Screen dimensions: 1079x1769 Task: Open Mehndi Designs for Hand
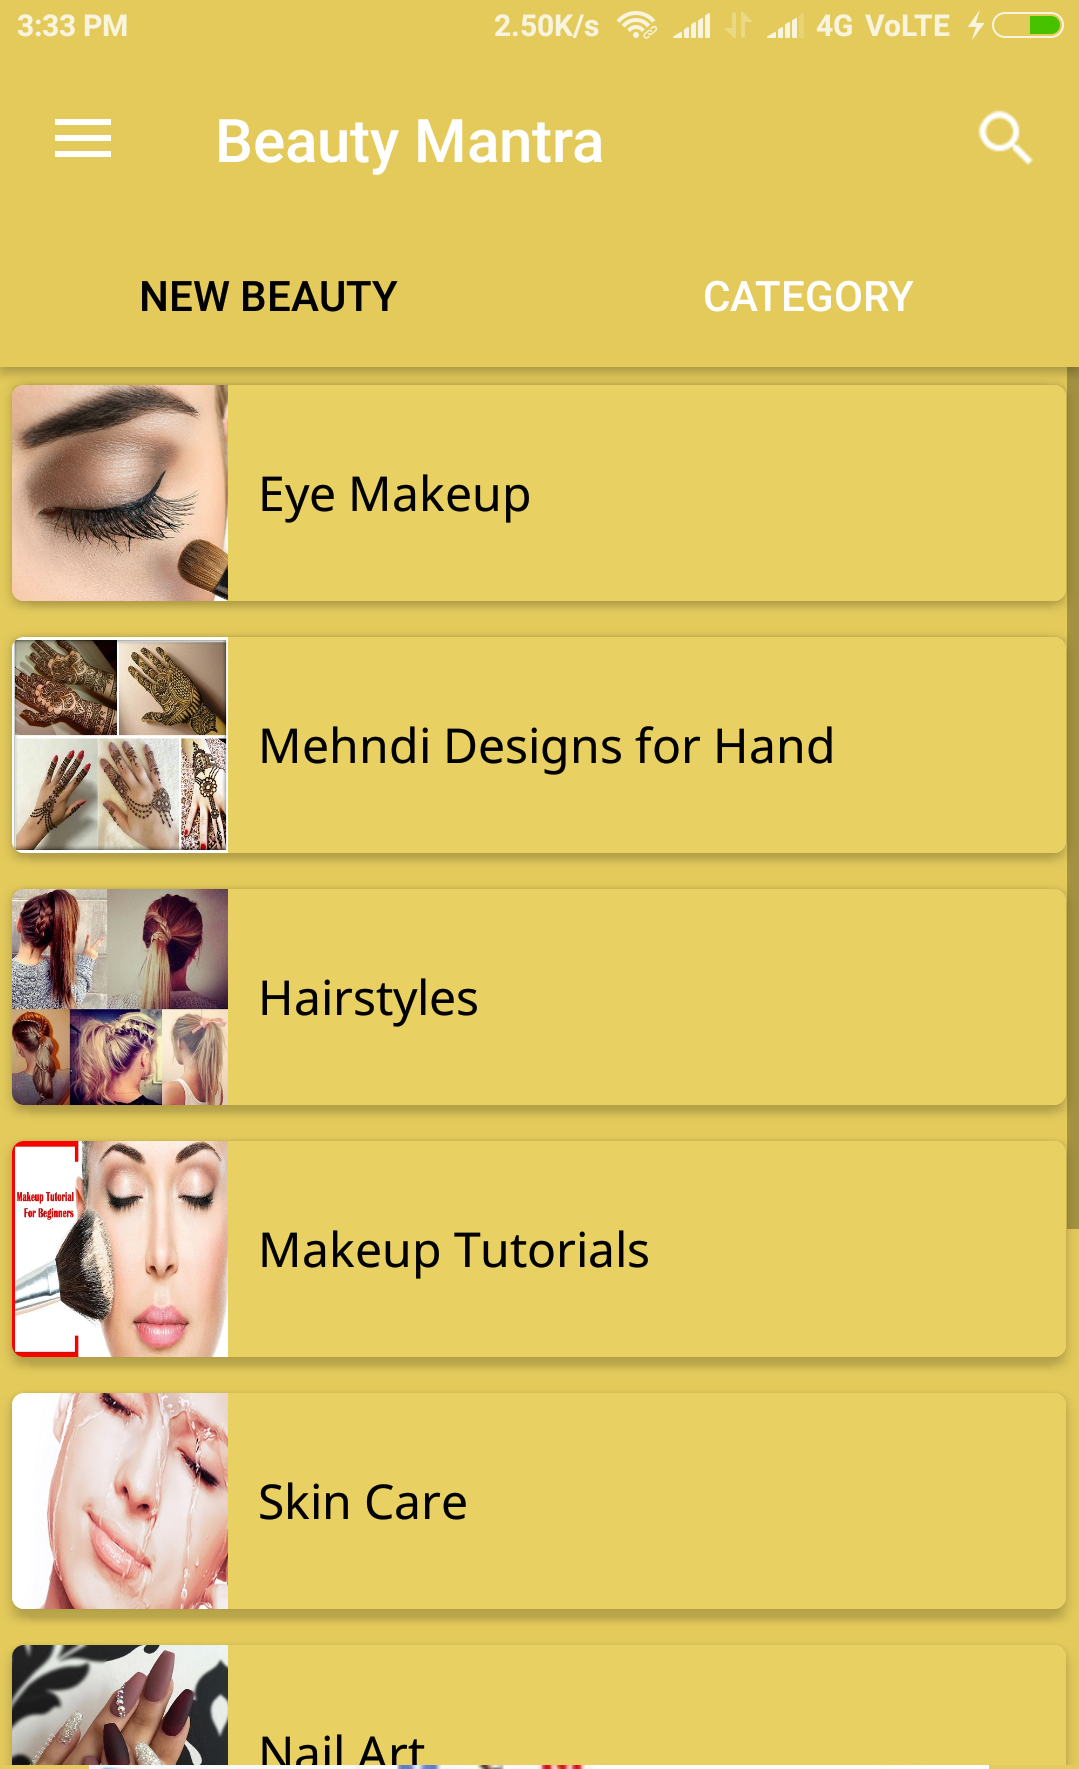tap(539, 745)
